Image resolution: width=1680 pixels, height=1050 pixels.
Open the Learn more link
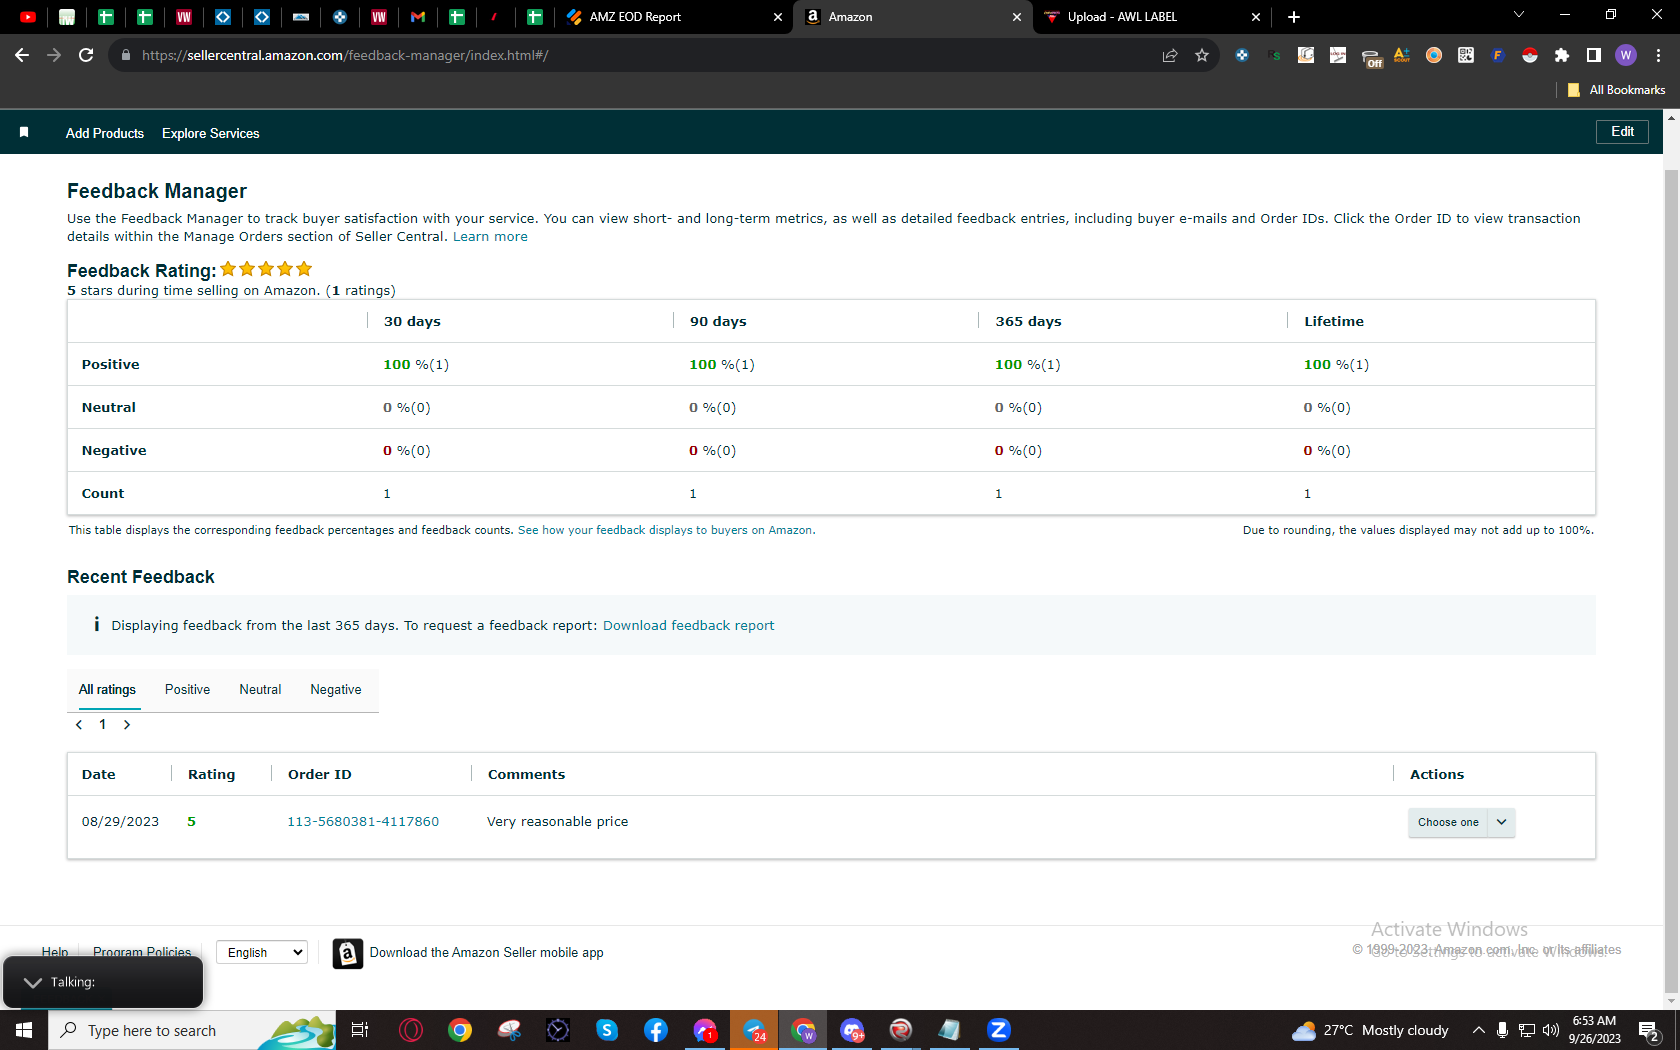pos(490,237)
